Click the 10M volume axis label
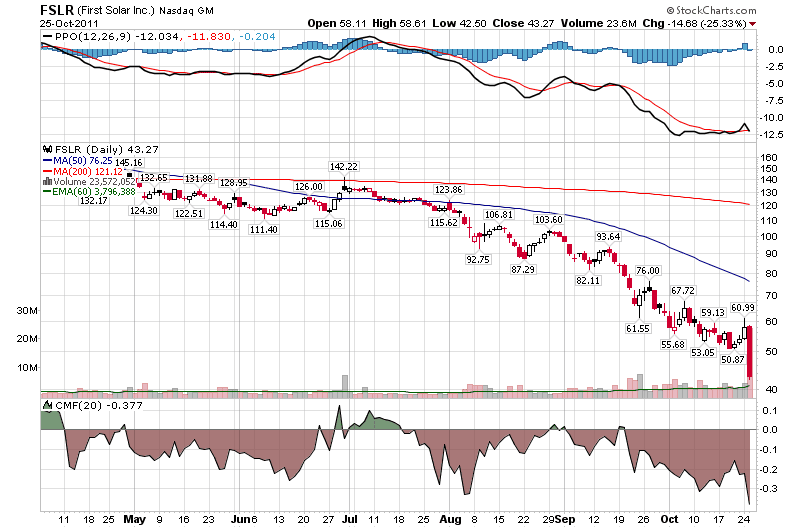 click(x=27, y=368)
